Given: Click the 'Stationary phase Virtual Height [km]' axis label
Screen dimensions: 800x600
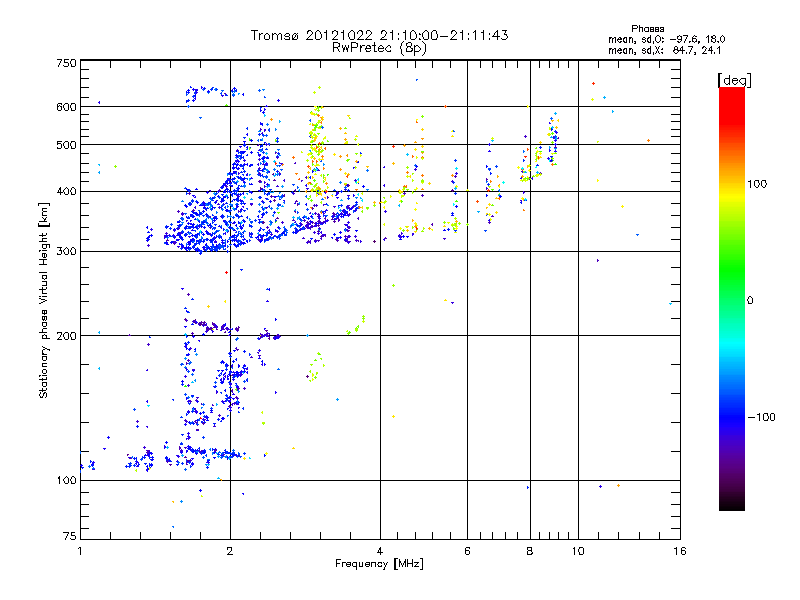Looking at the screenshot, I should point(43,300).
